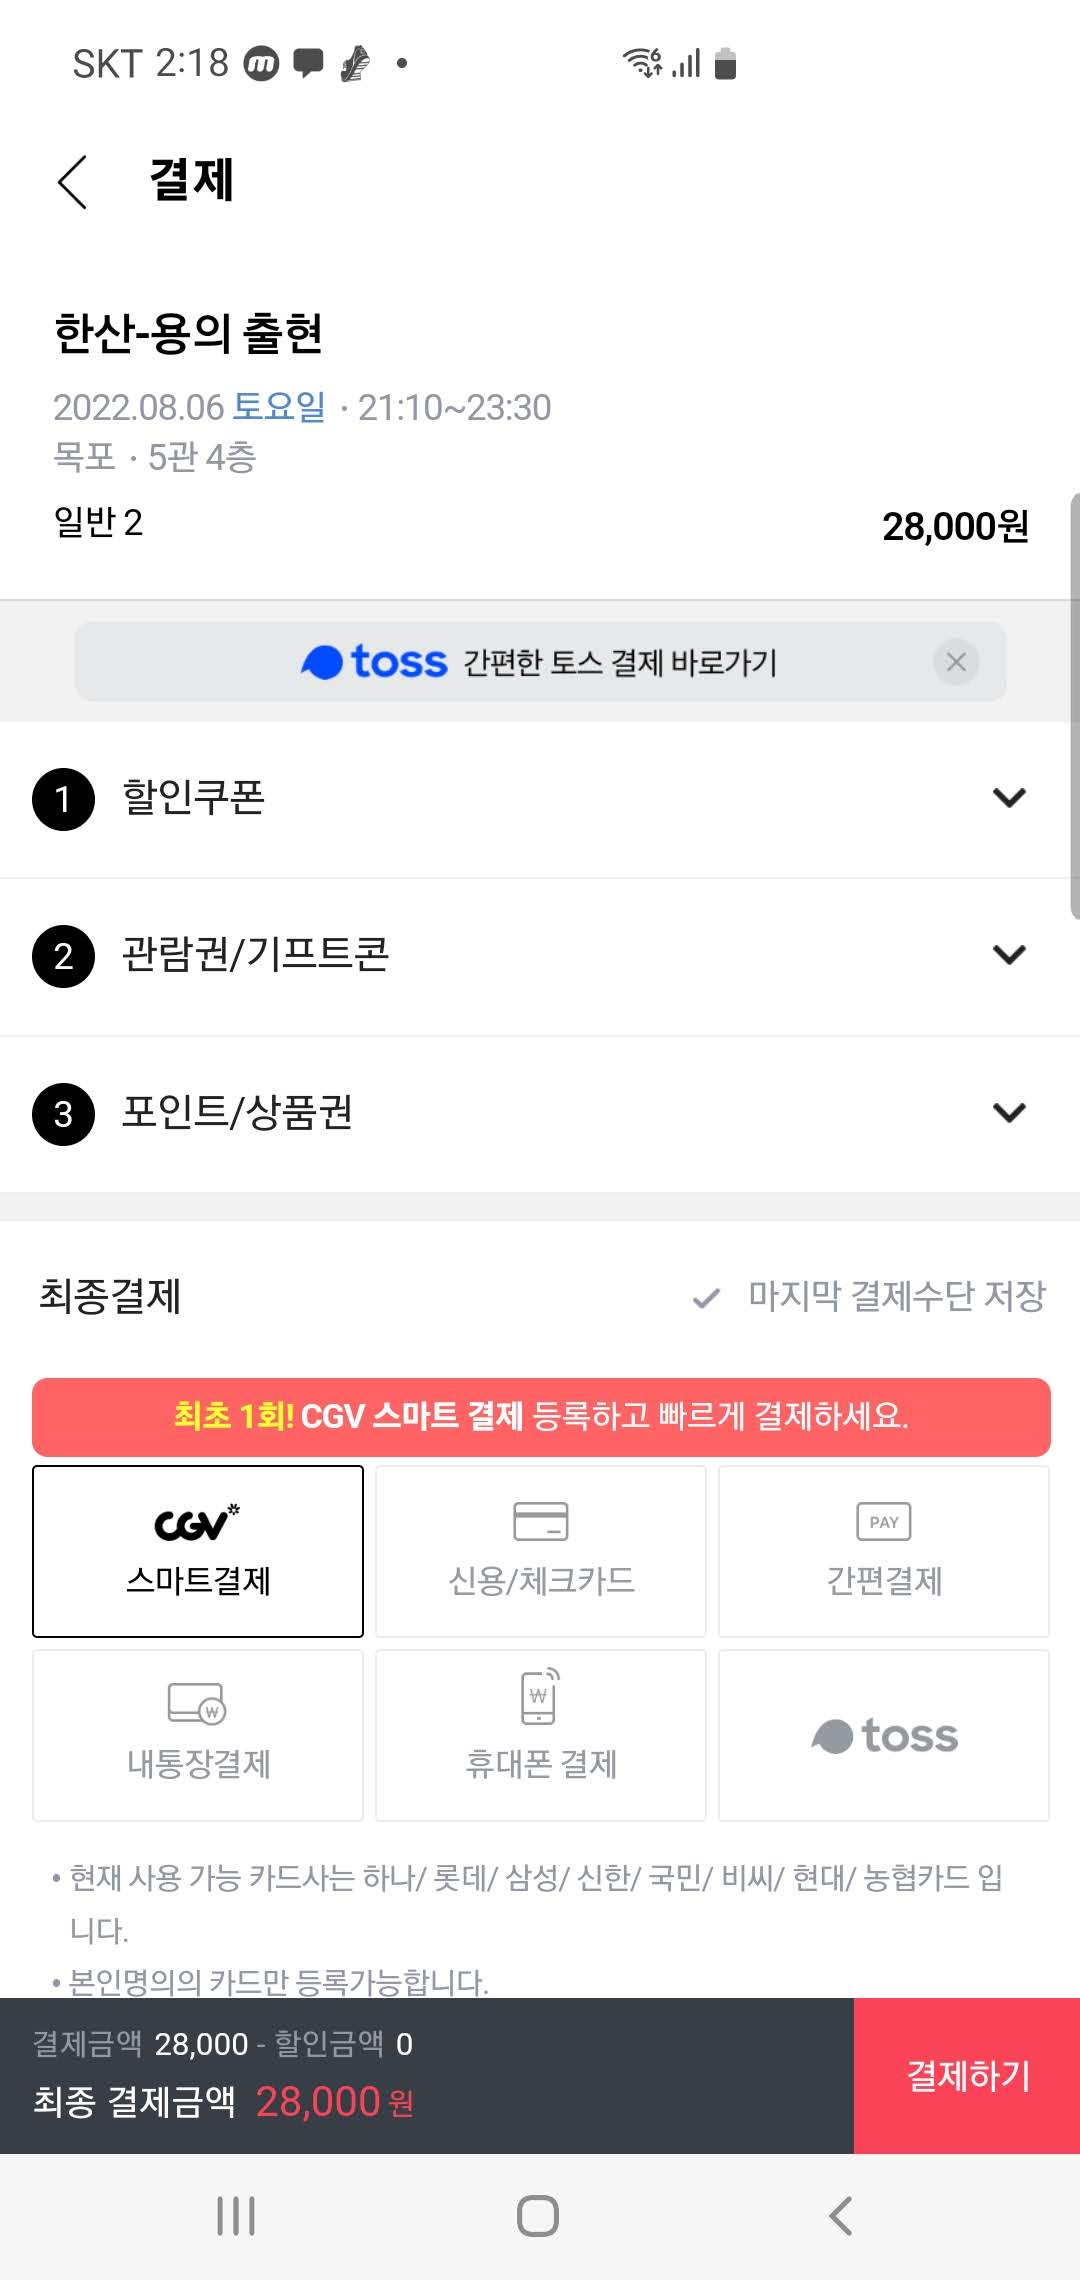The image size is (1080, 2280).
Task: Choose 휴대폰 결제 mobile phone payment
Action: coord(540,1735)
